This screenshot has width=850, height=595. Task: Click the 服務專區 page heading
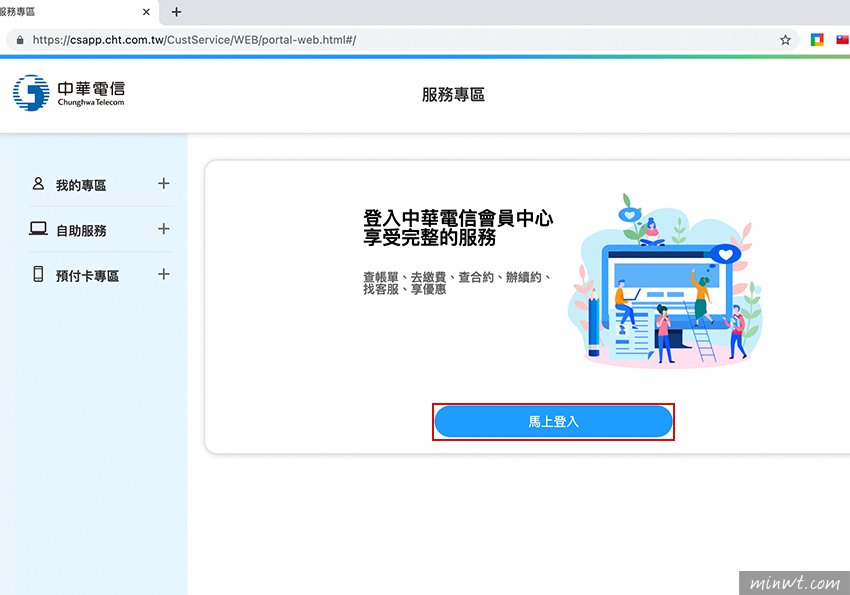click(x=453, y=95)
